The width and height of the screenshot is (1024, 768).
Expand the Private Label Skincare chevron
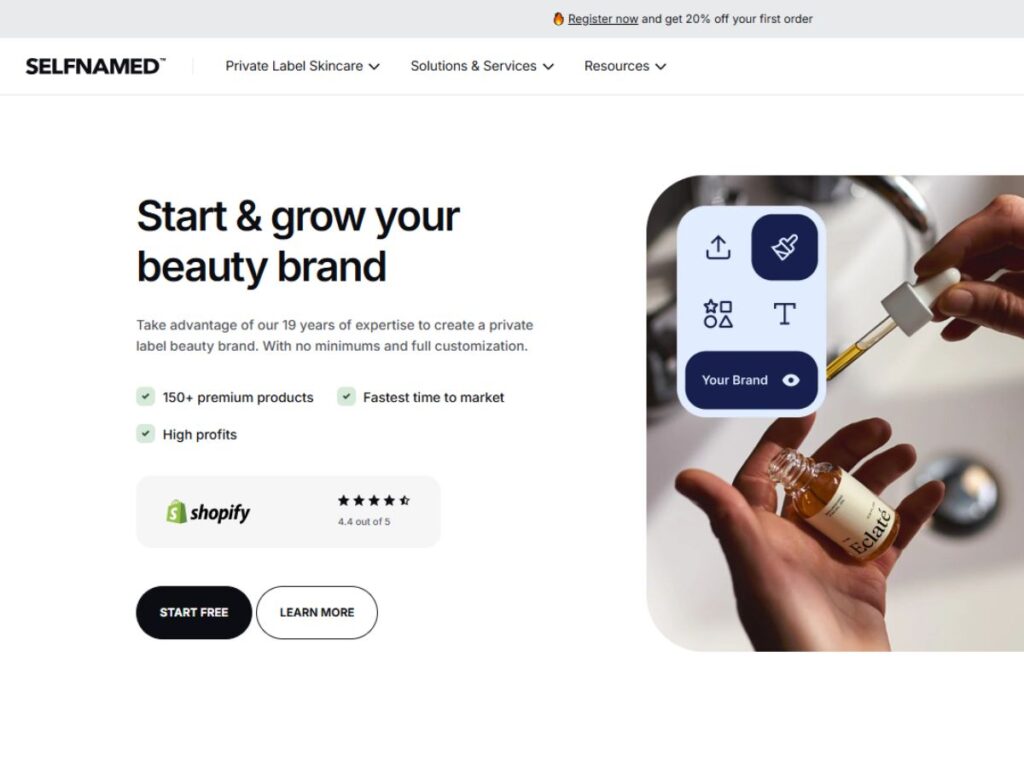tap(374, 67)
